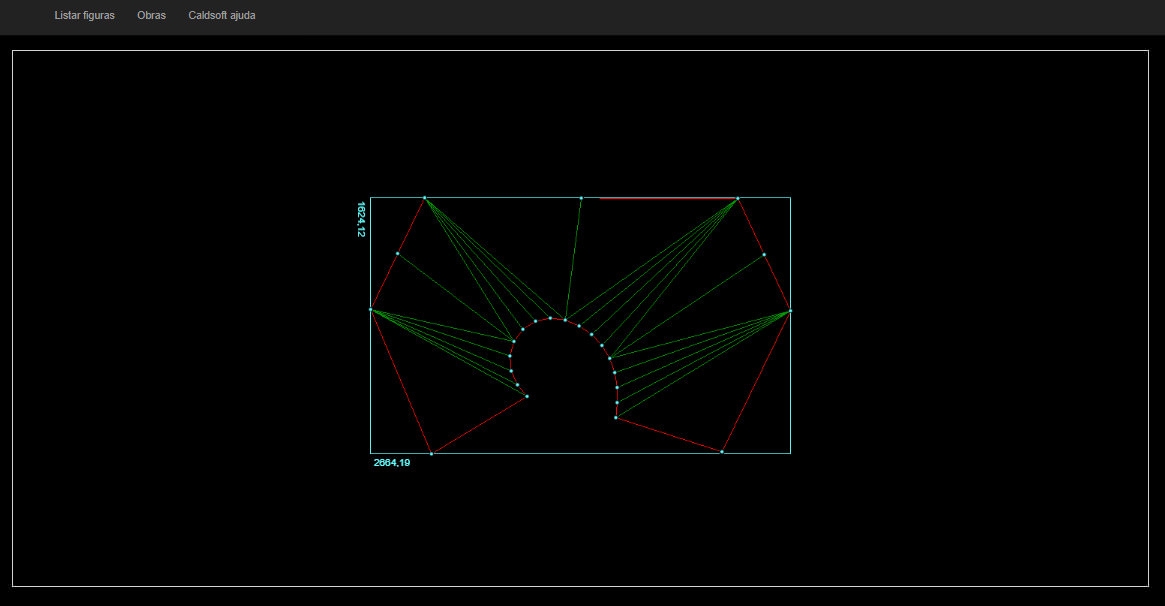Select the leftmost vertex on bounding box
Screen dimensions: 1165x606
[371, 310]
